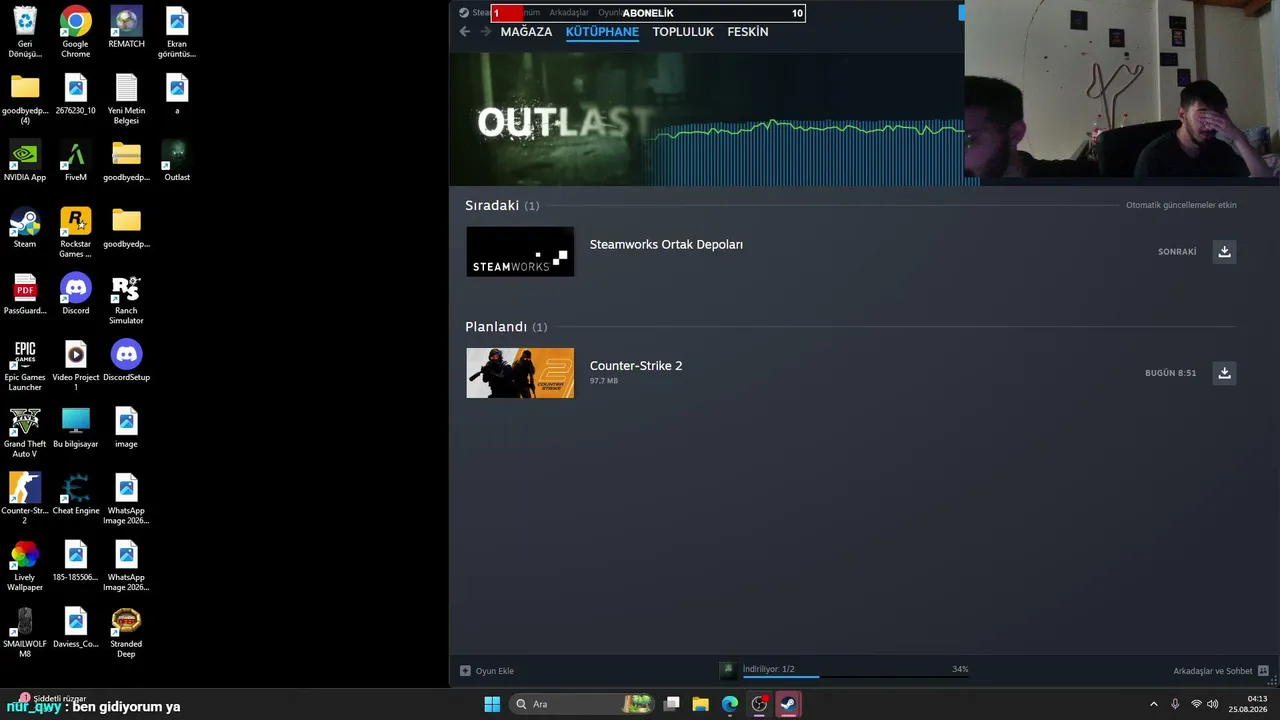The image size is (1280, 720).
Task: Go forward with Steam's right arrow
Action: coord(486,32)
